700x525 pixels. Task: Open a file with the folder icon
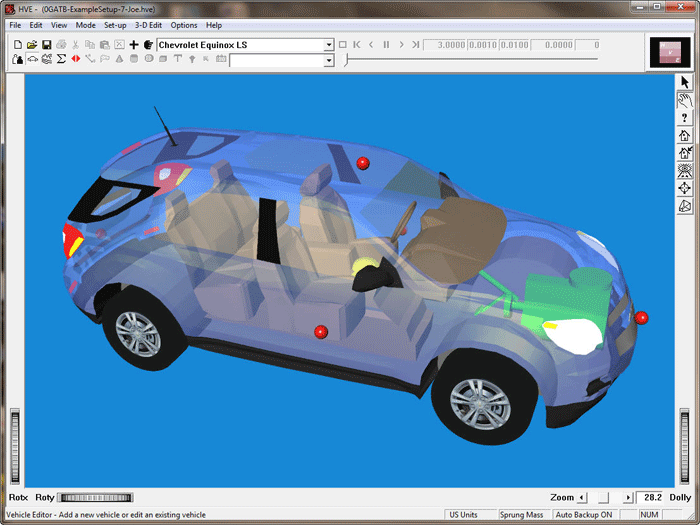click(x=32, y=45)
